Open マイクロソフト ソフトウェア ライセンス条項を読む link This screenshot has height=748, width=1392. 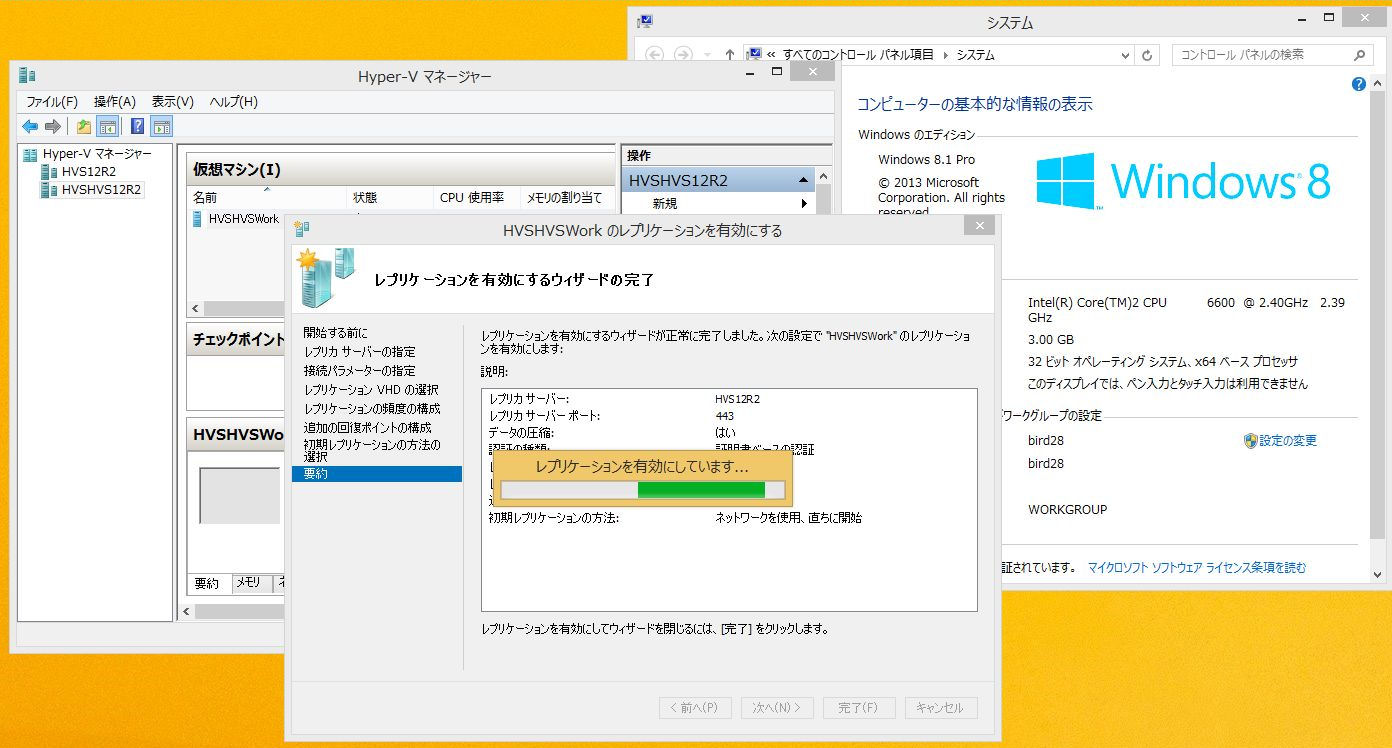click(1197, 567)
